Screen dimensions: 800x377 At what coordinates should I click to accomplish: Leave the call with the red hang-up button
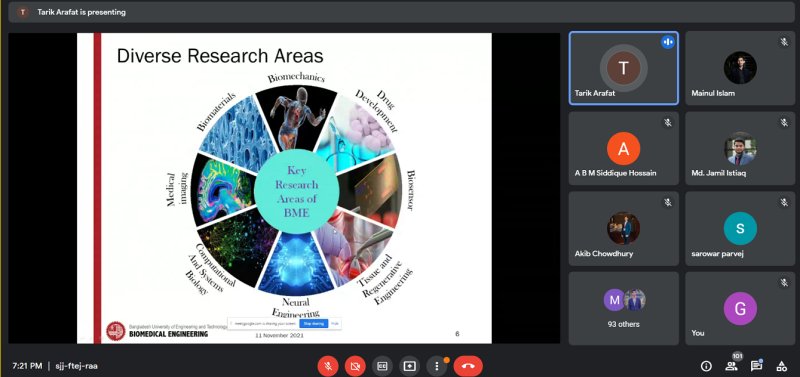468,366
